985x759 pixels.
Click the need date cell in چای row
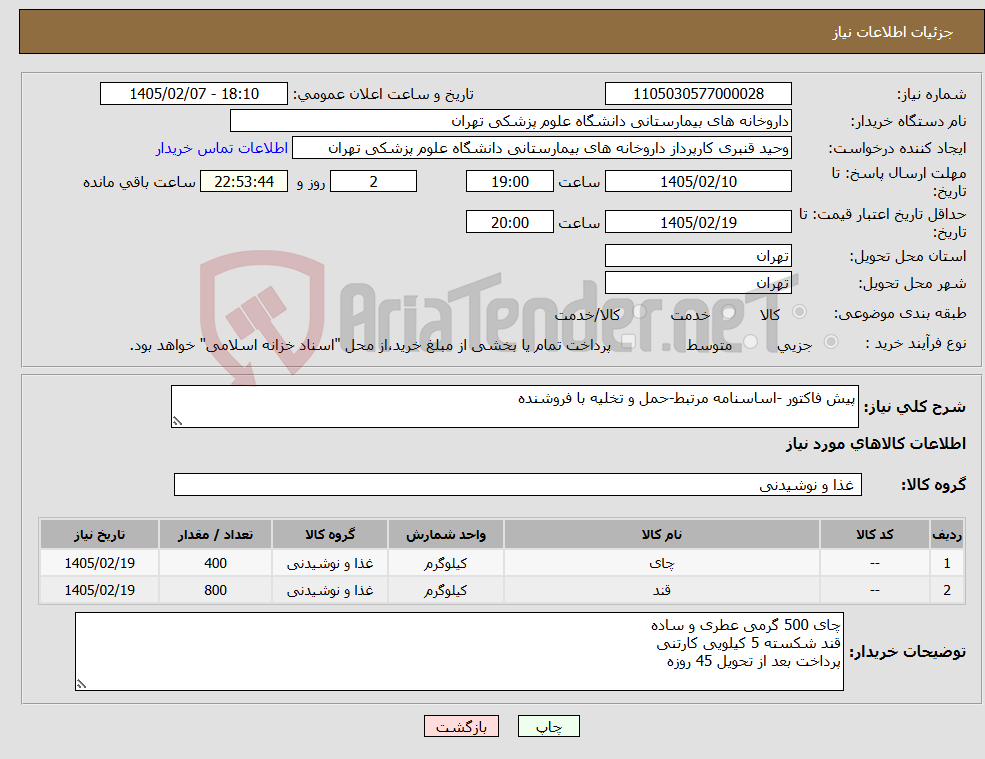pos(99,563)
